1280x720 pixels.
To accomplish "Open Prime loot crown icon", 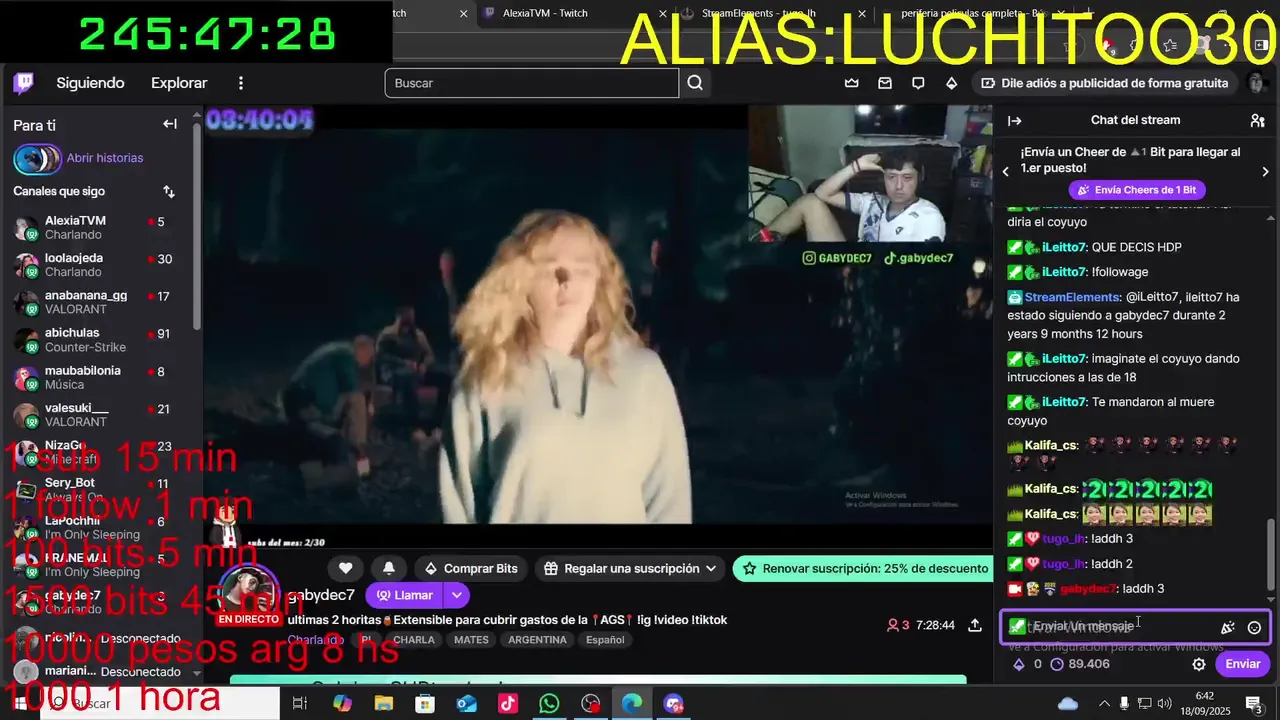I will [x=852, y=83].
